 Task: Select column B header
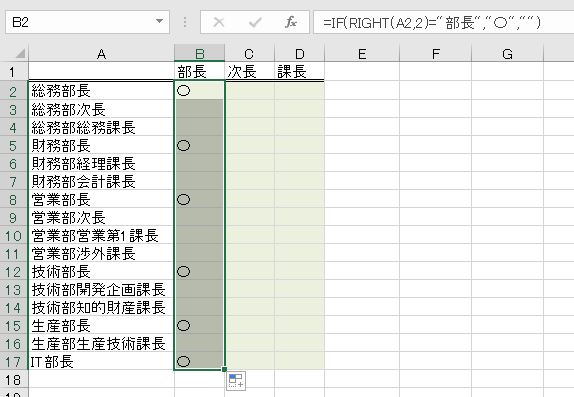[x=200, y=54]
